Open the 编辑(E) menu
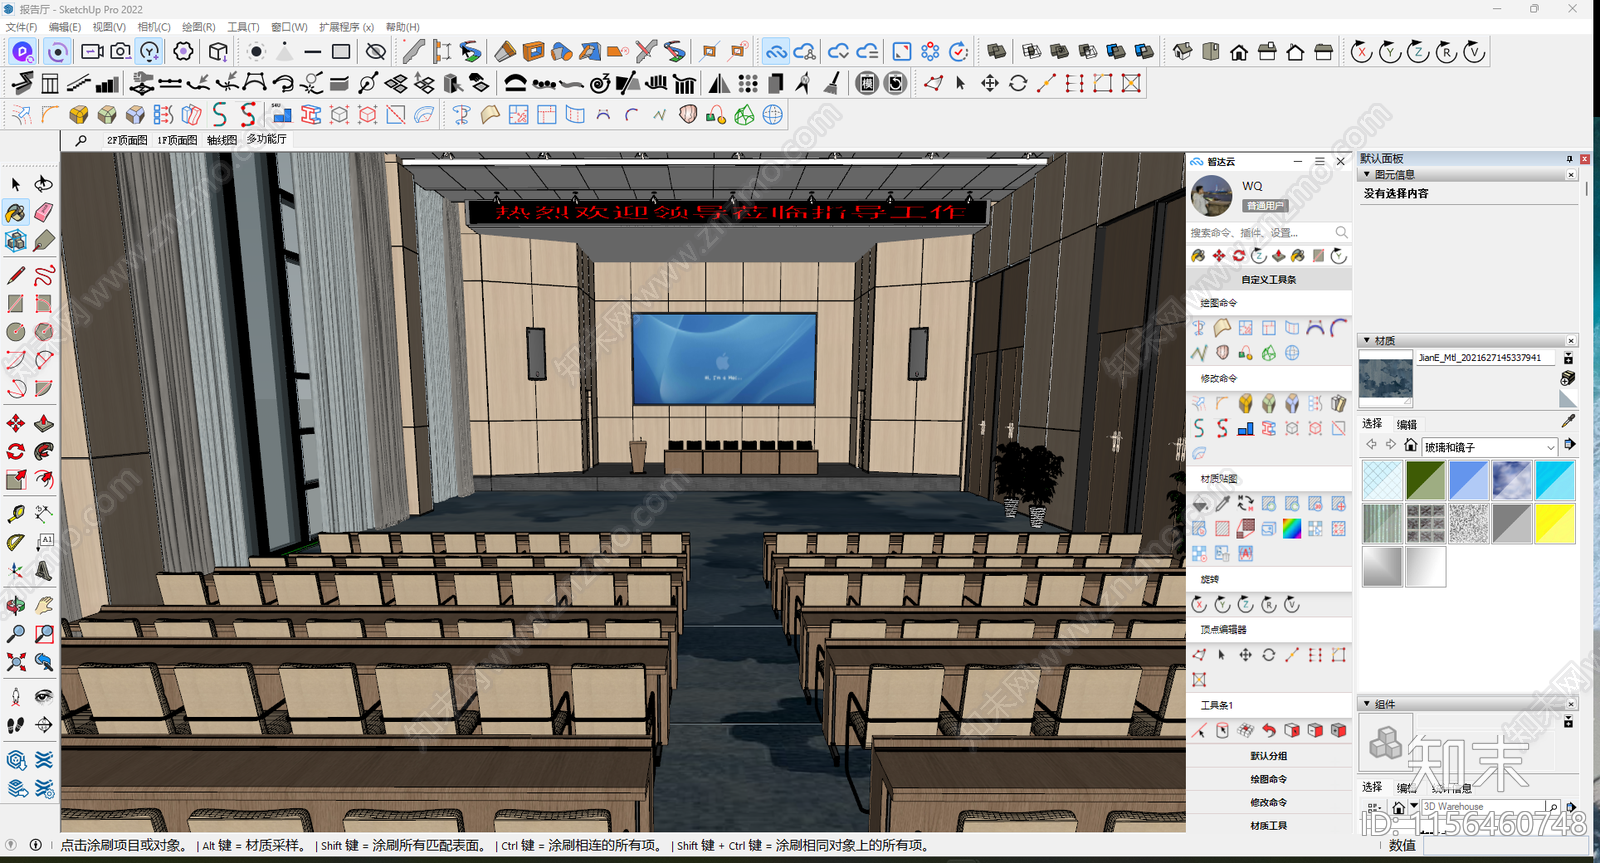 tap(65, 27)
